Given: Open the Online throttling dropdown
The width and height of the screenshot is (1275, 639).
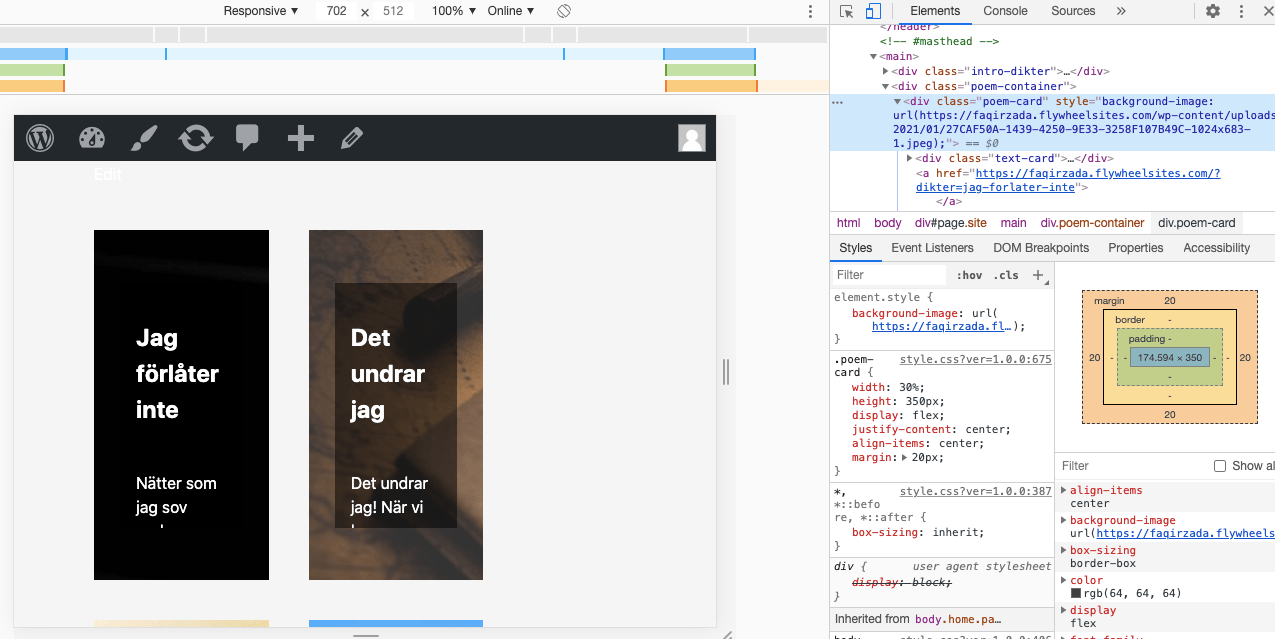Looking at the screenshot, I should coord(511,11).
